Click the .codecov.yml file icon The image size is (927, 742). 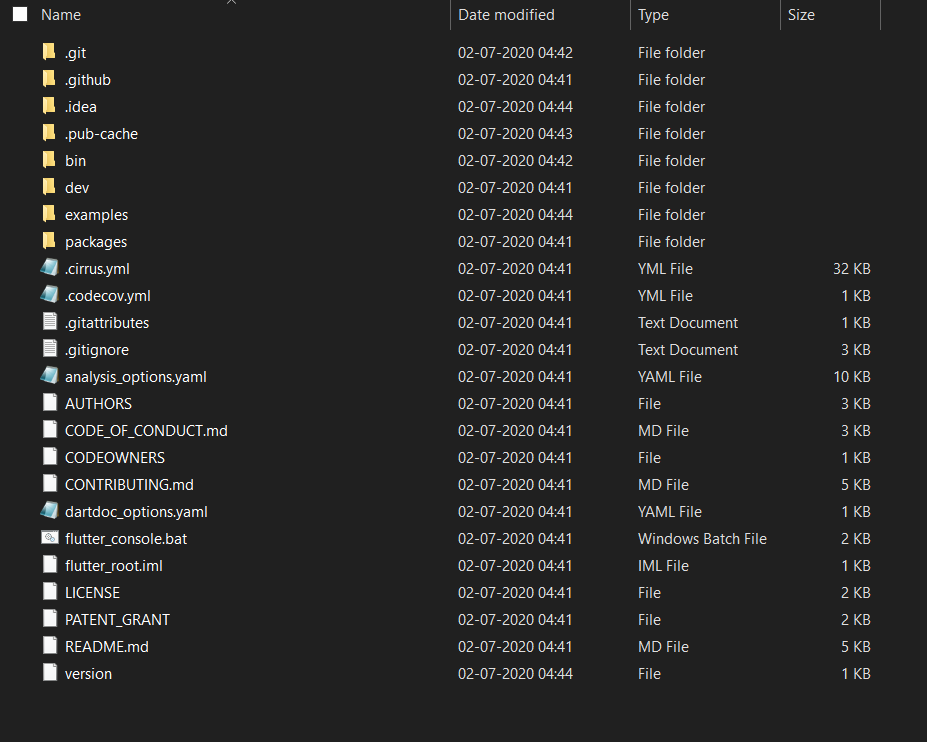pyautogui.click(x=50, y=295)
